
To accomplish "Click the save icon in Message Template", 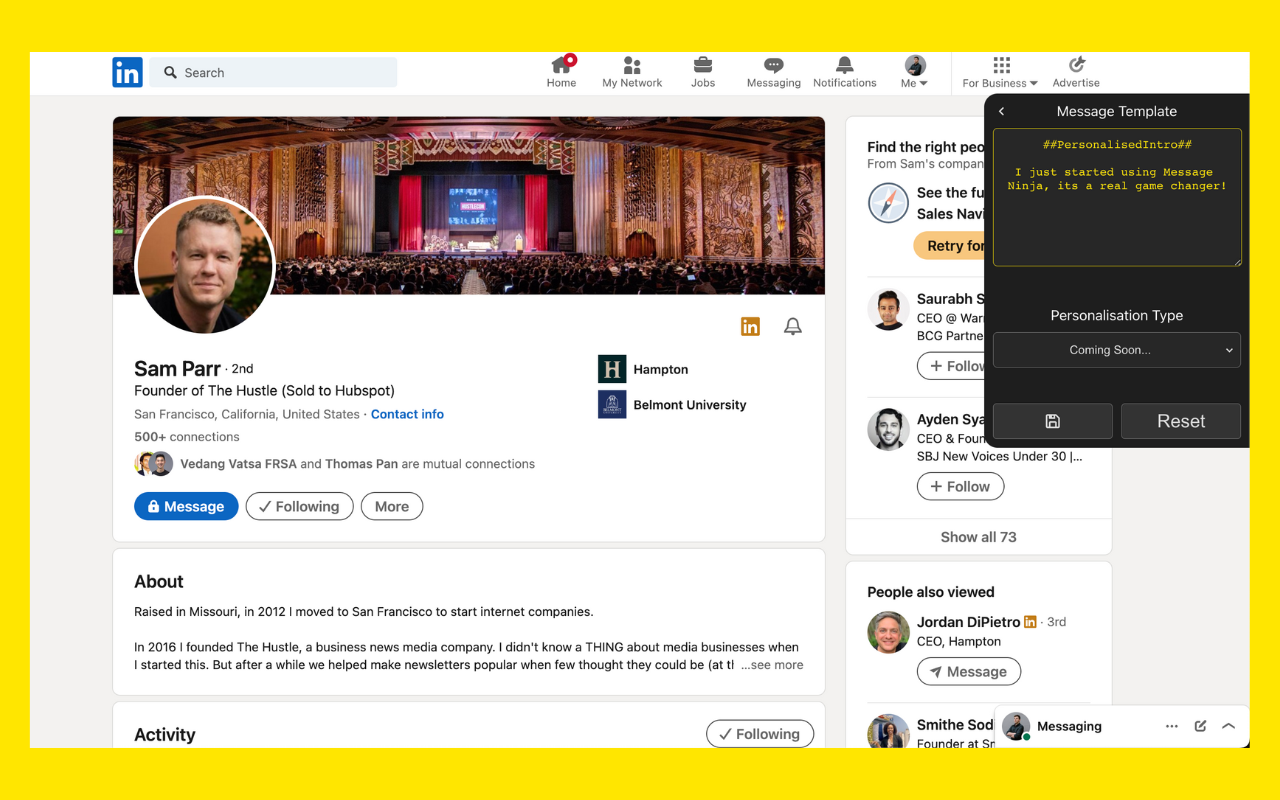I will tap(1052, 421).
